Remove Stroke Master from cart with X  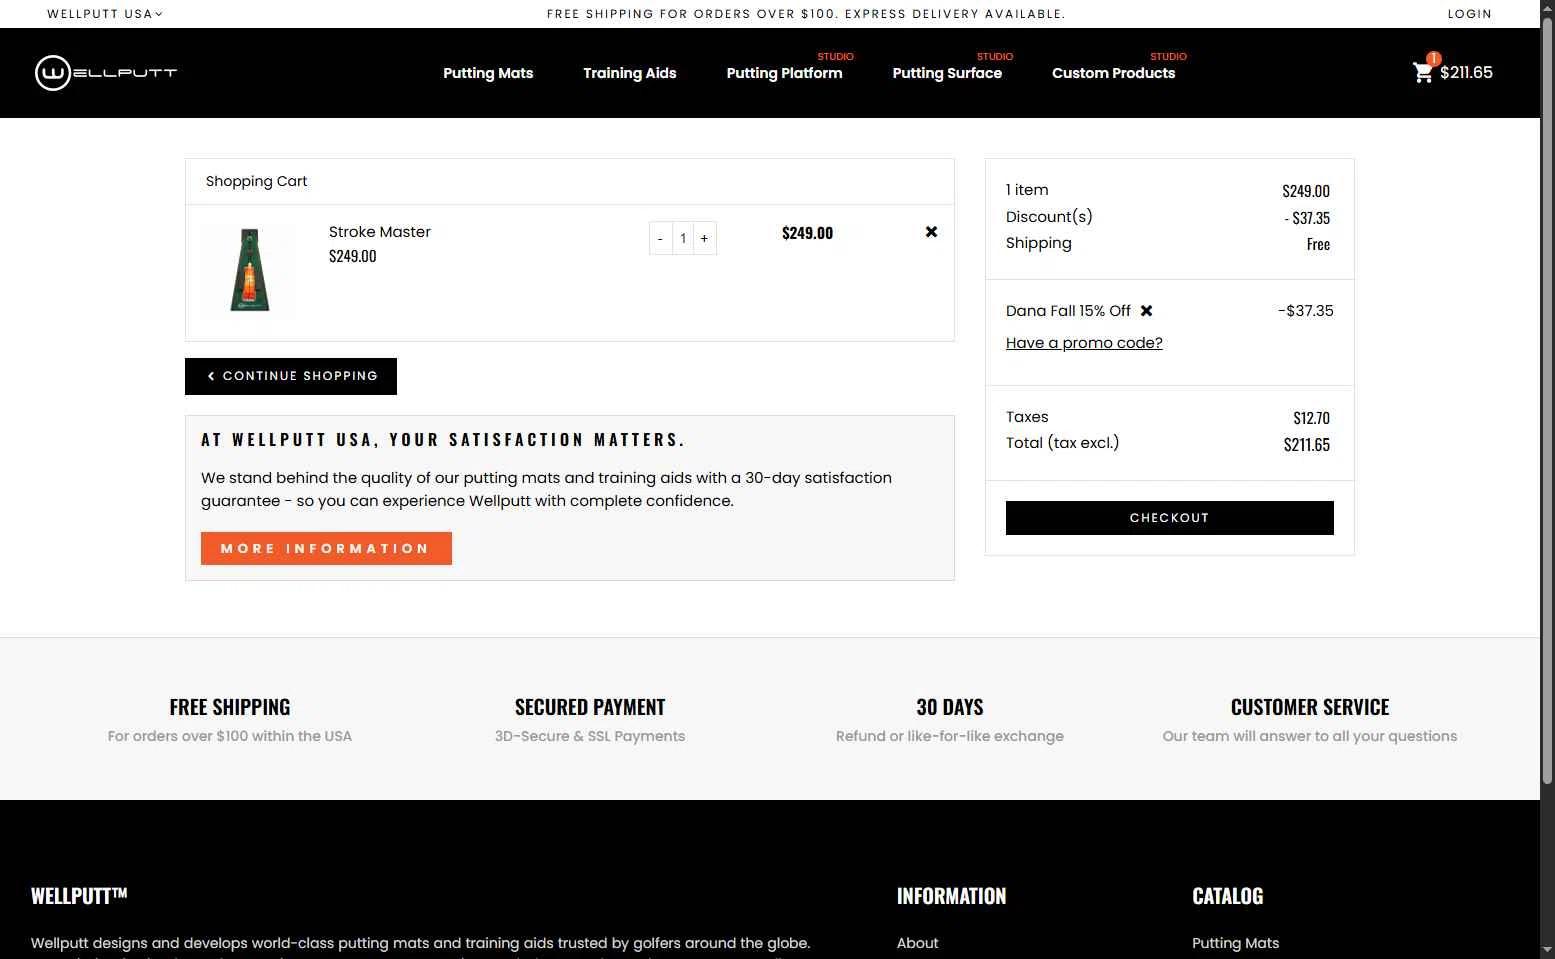coord(931,232)
